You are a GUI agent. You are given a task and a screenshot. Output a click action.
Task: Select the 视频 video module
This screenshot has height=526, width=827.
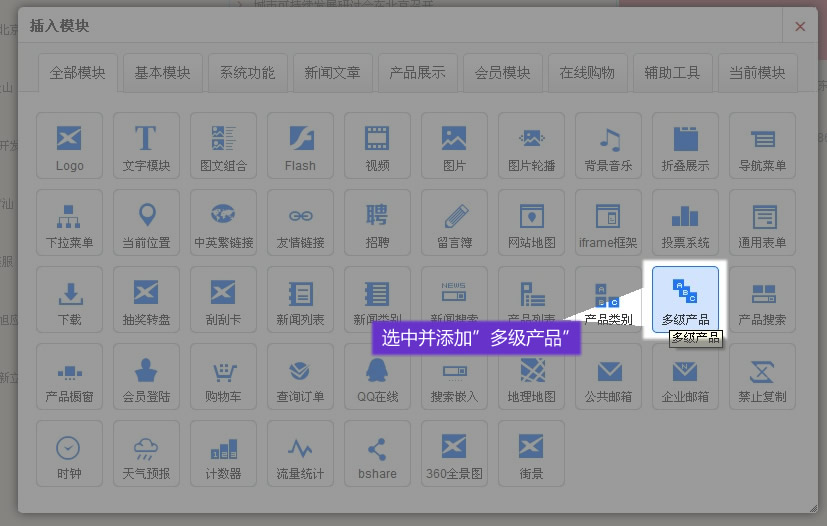[377, 145]
